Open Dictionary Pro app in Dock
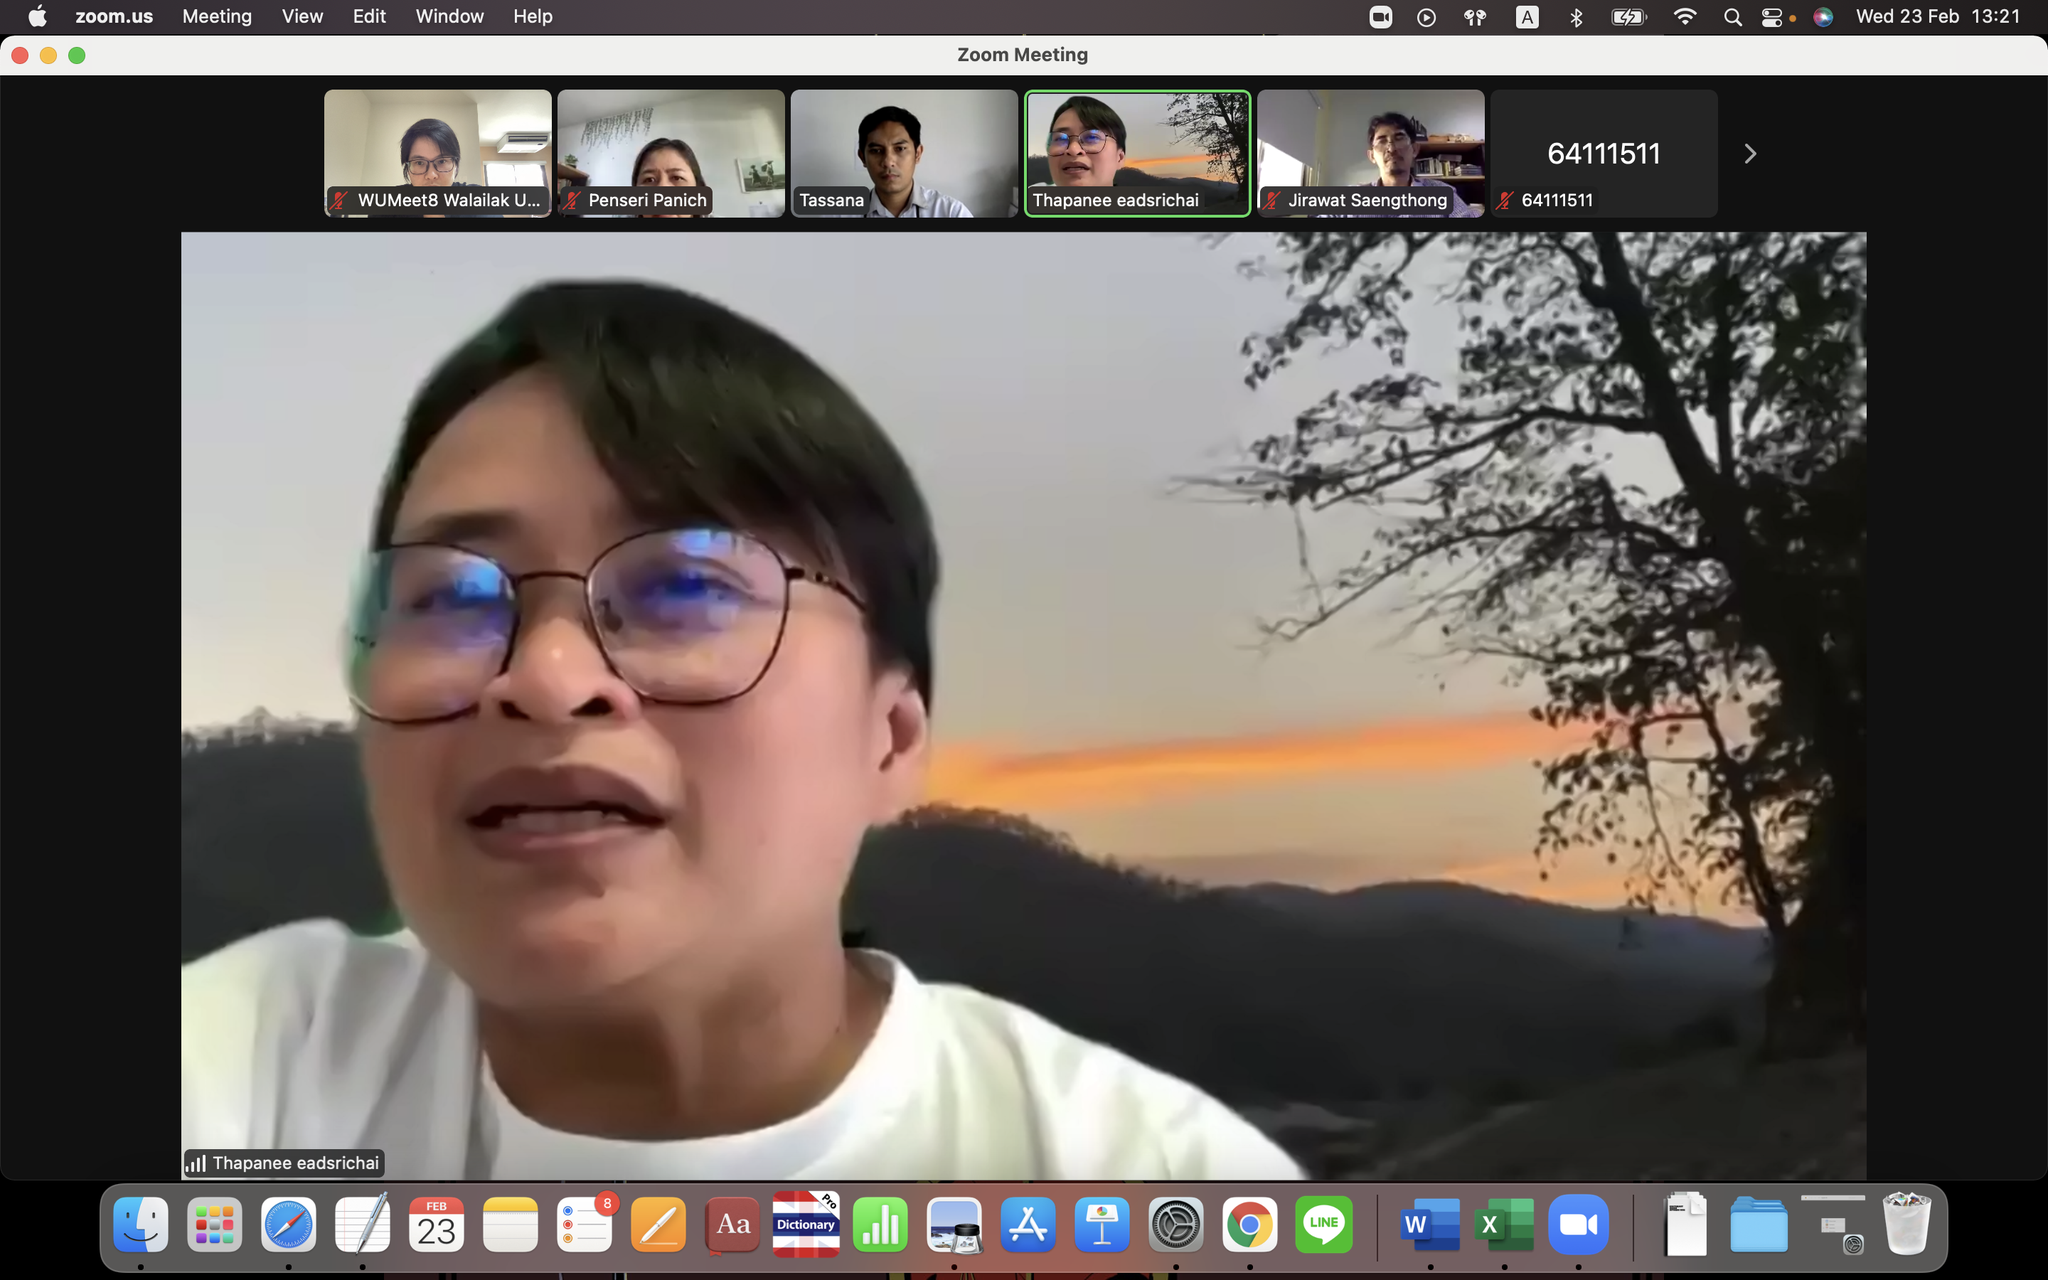 pyautogui.click(x=806, y=1225)
